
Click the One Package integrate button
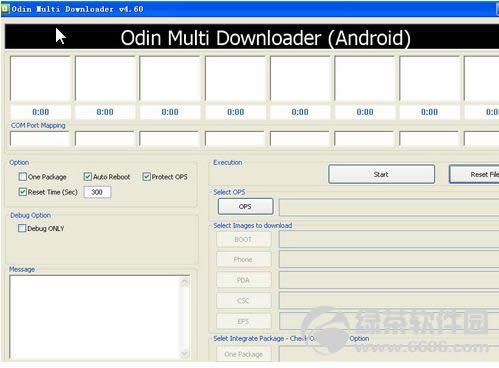pyautogui.click(x=244, y=354)
